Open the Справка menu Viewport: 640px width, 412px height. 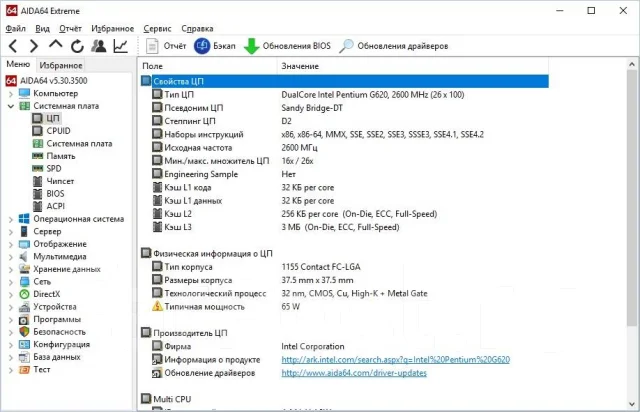pos(197,29)
